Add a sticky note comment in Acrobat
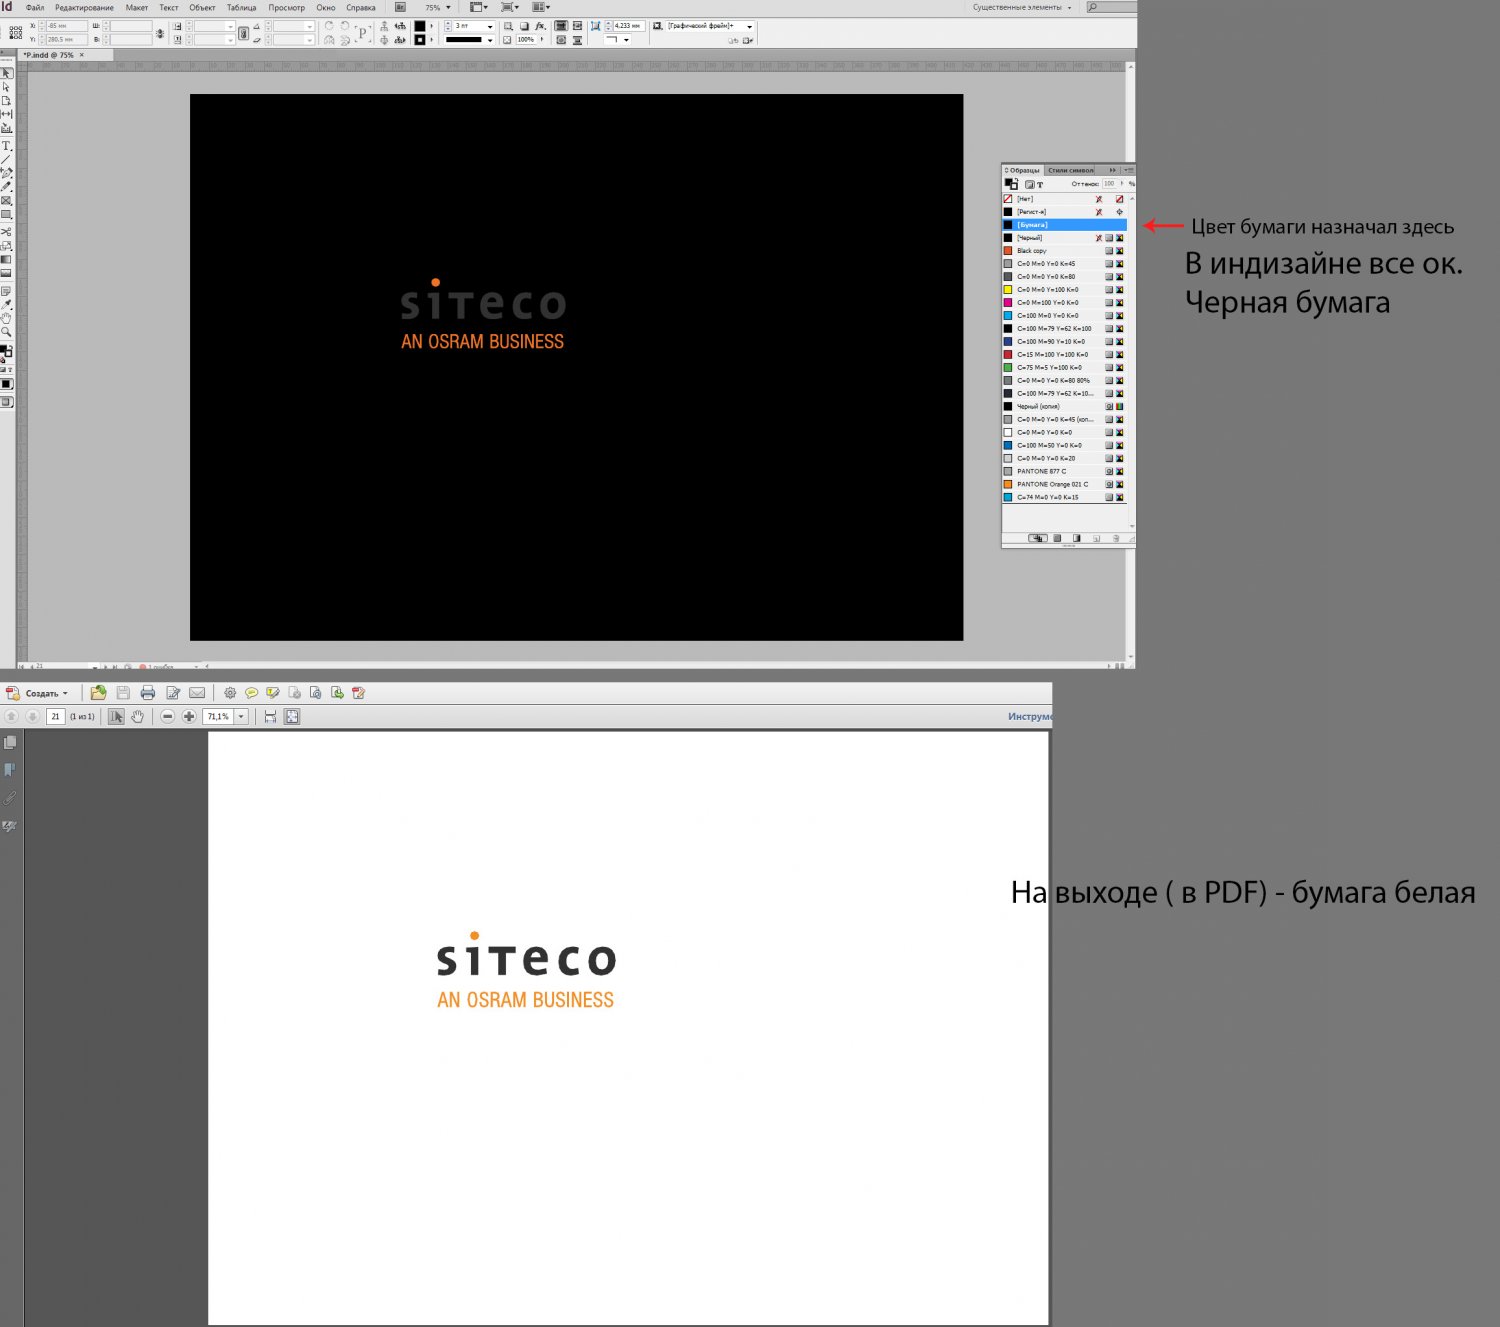 (x=251, y=693)
